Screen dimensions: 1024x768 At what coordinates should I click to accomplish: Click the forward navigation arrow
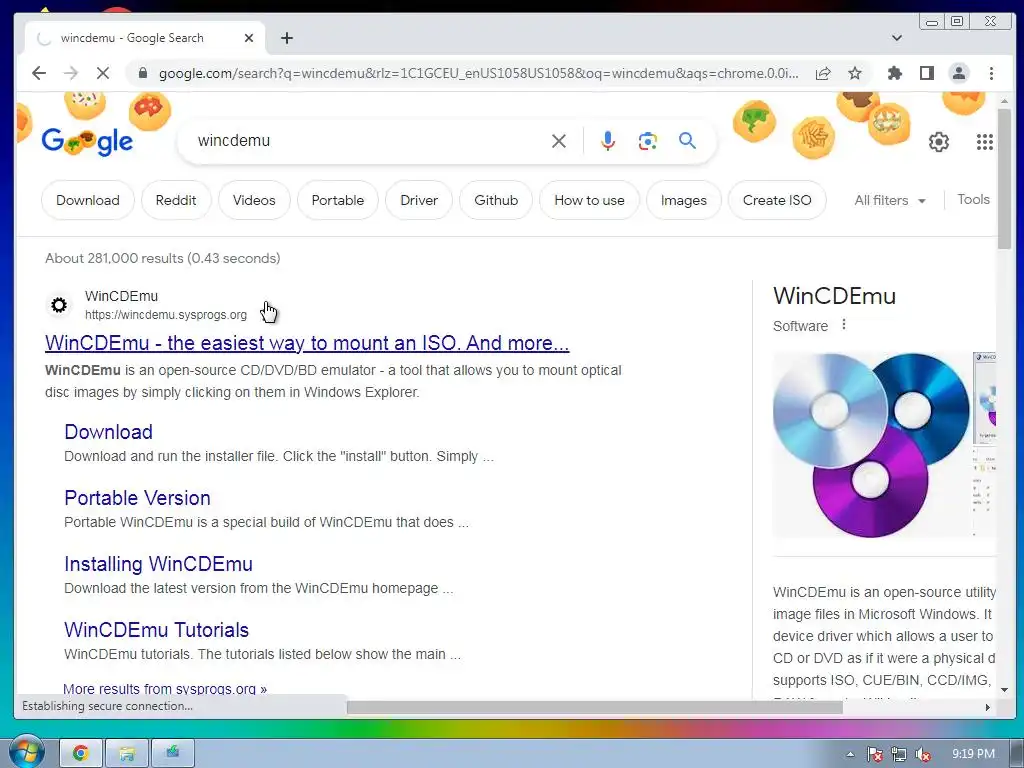click(x=71, y=73)
